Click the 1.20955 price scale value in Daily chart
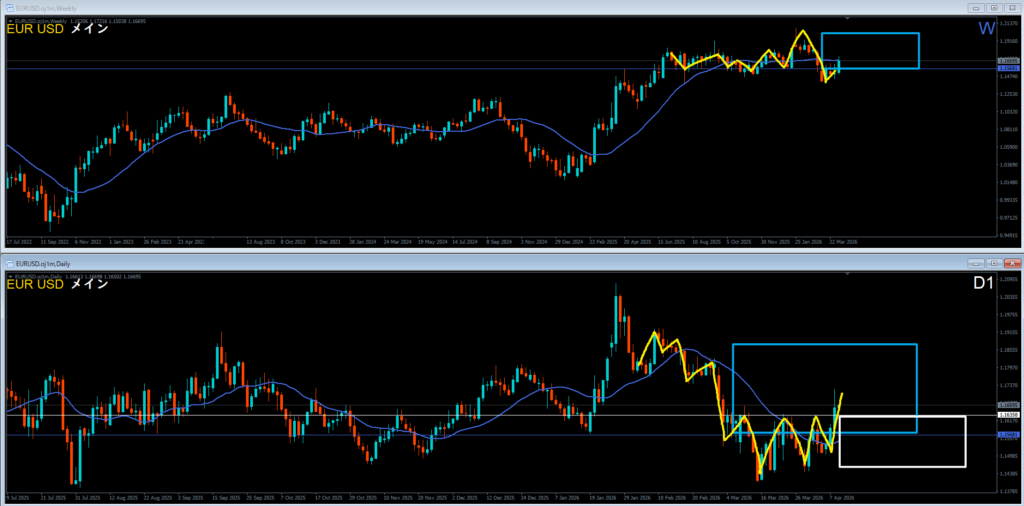1024x506 pixels. [1008, 279]
